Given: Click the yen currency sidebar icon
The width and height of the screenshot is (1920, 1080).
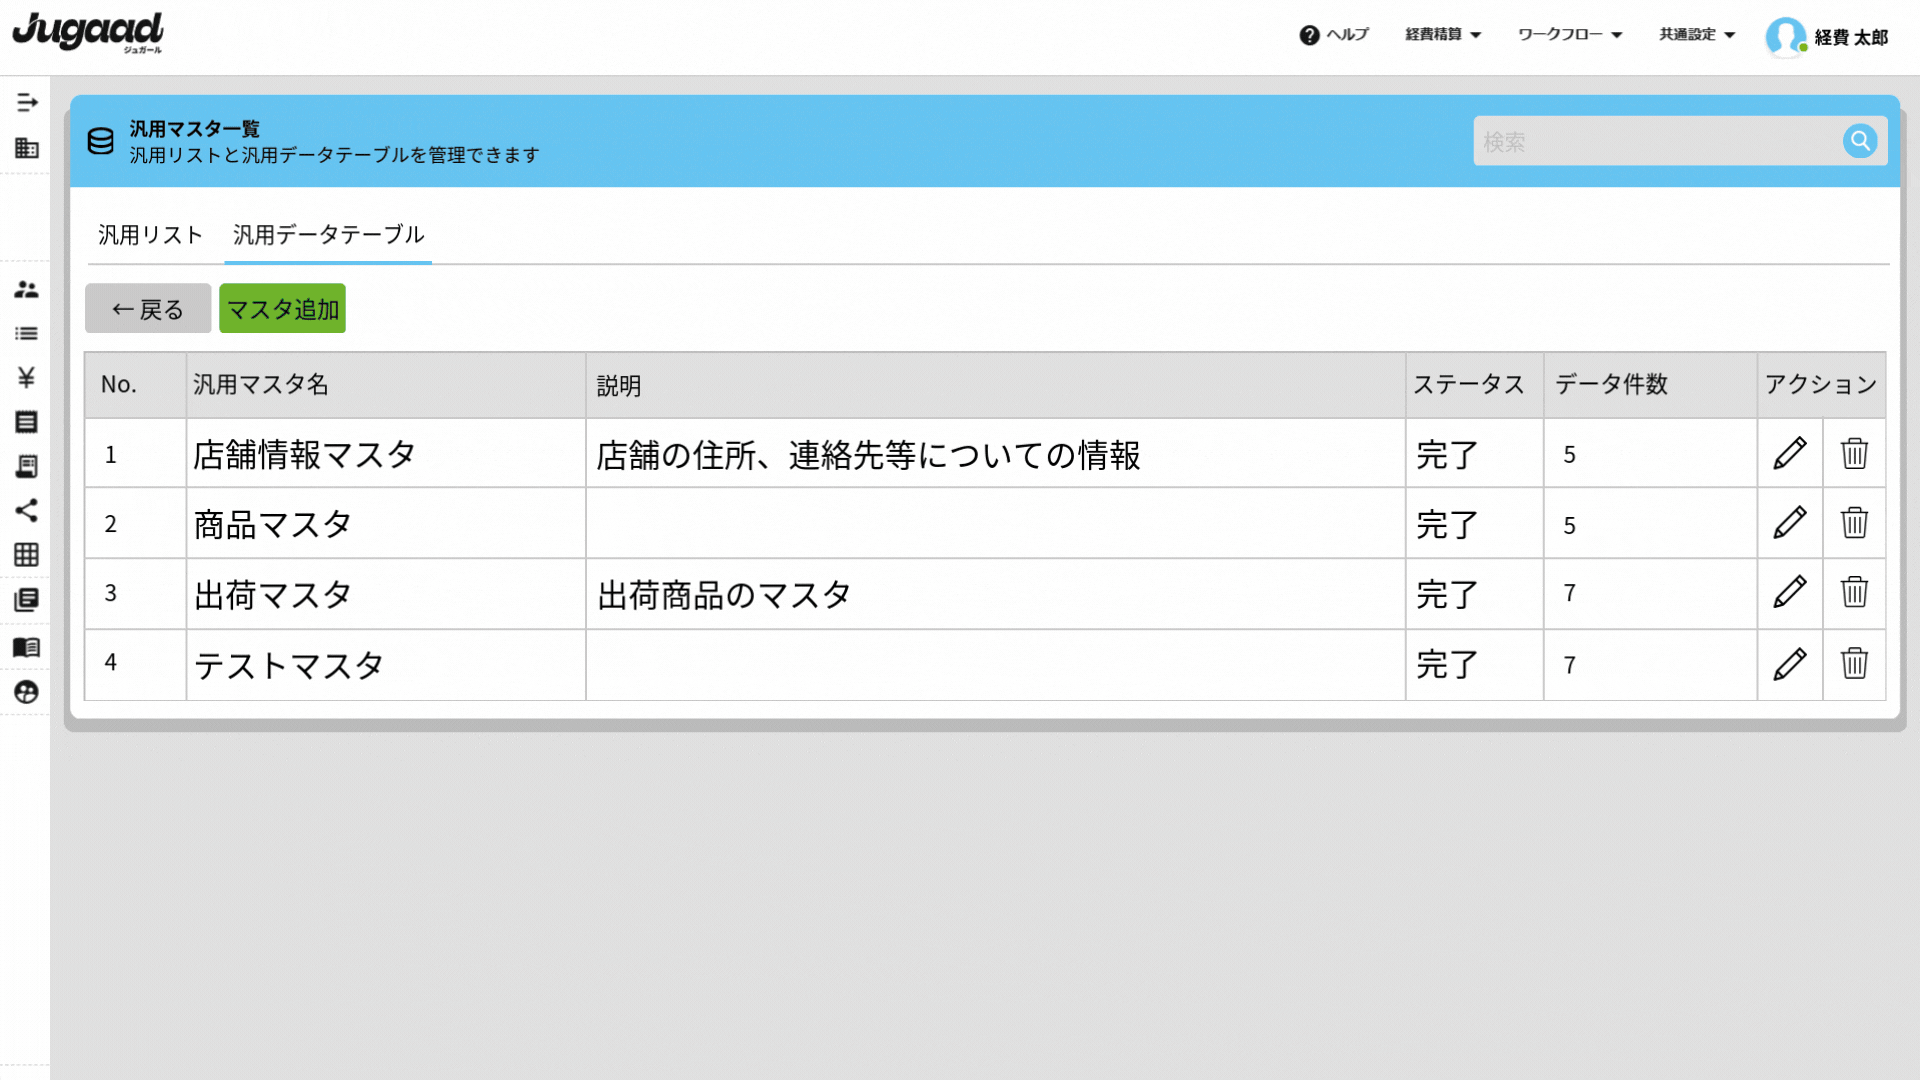Looking at the screenshot, I should (27, 377).
